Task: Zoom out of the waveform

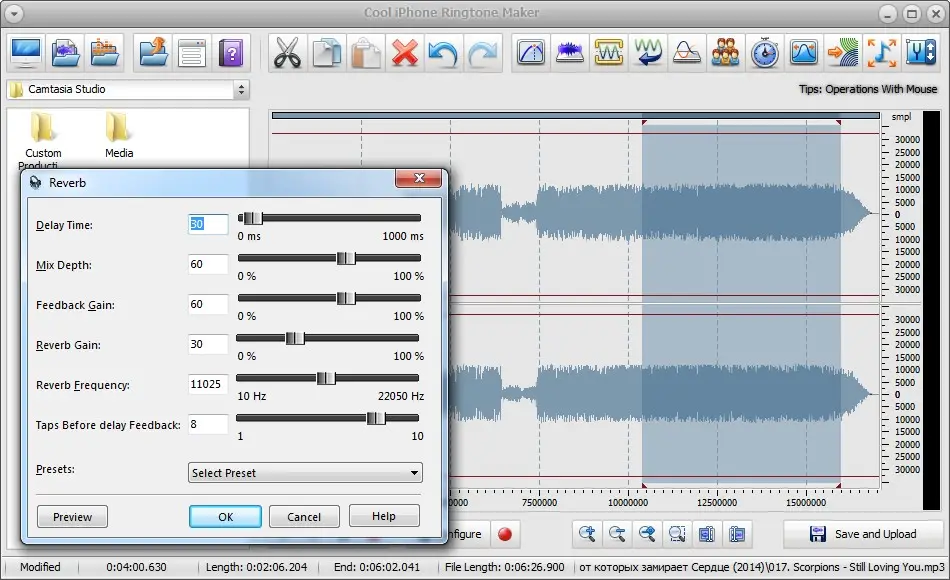Action: (617, 534)
